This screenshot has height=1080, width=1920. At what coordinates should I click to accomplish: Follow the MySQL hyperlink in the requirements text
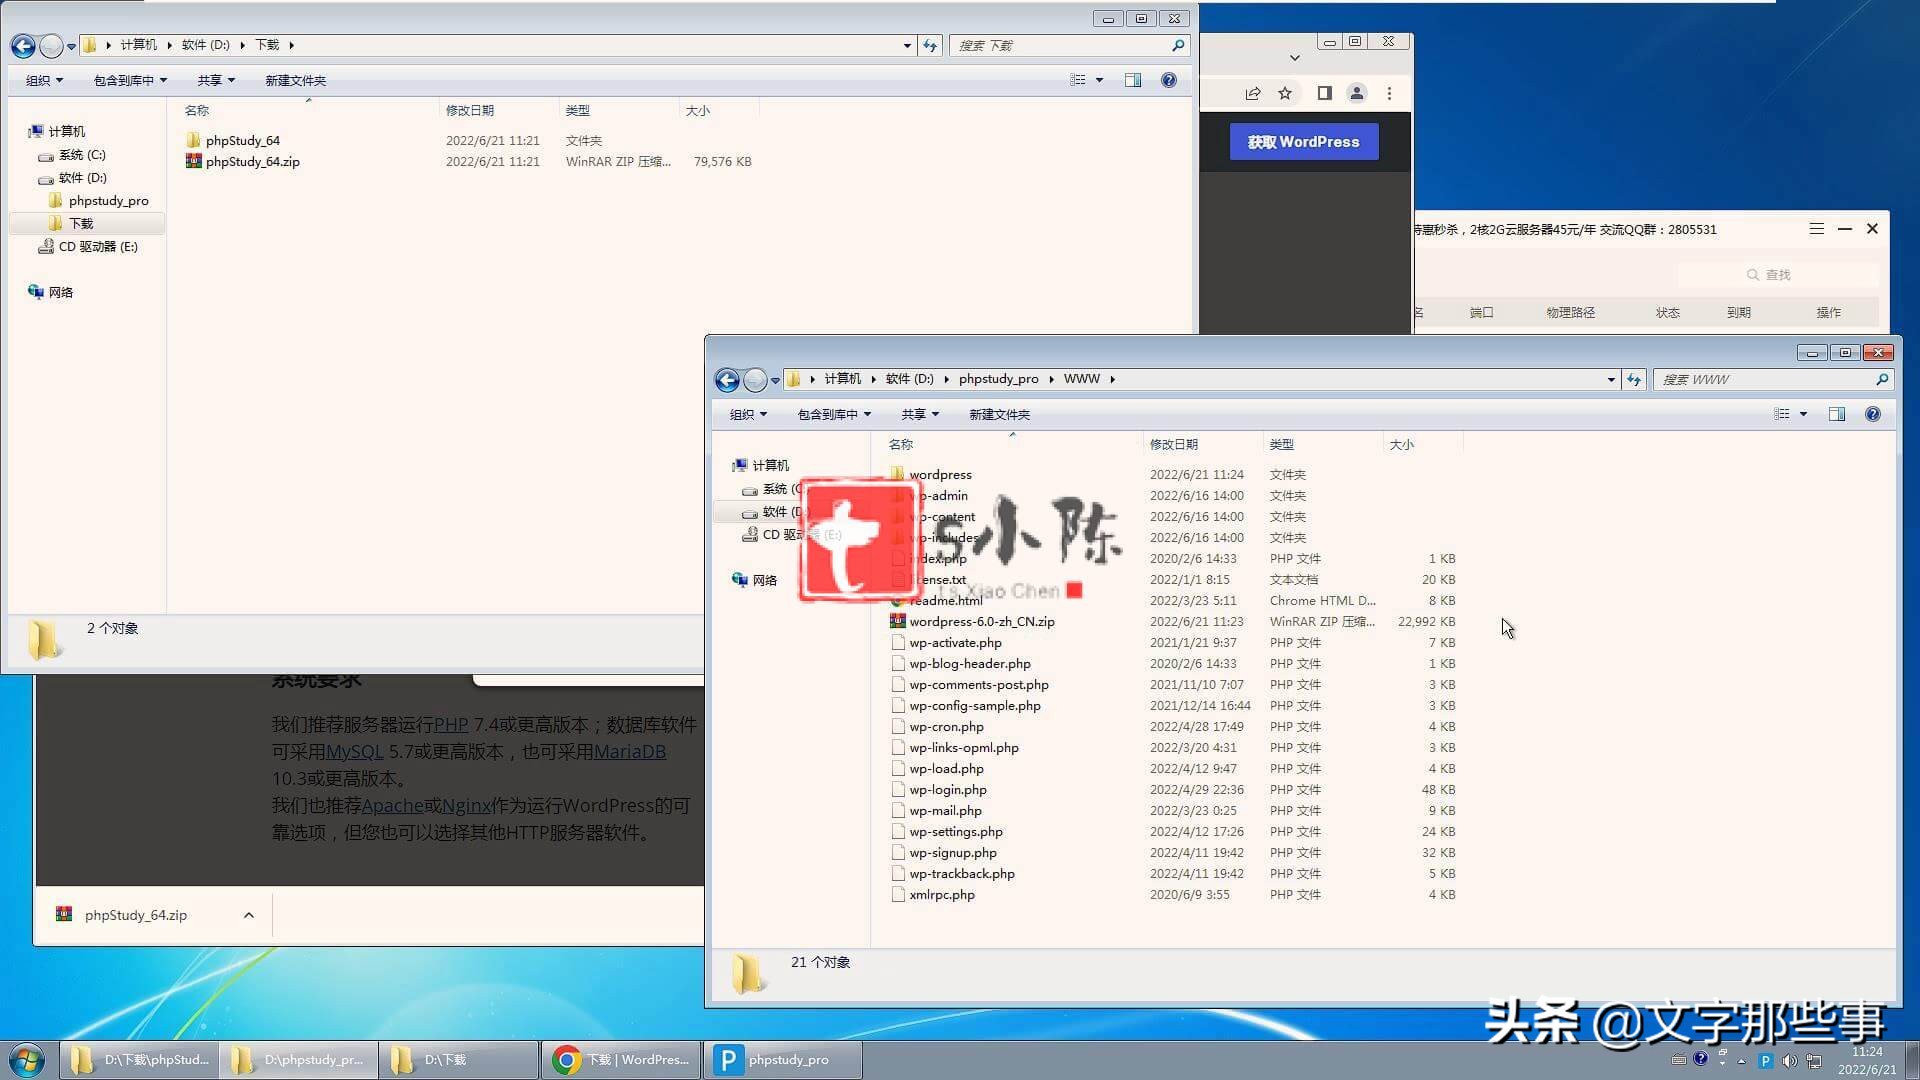[354, 751]
